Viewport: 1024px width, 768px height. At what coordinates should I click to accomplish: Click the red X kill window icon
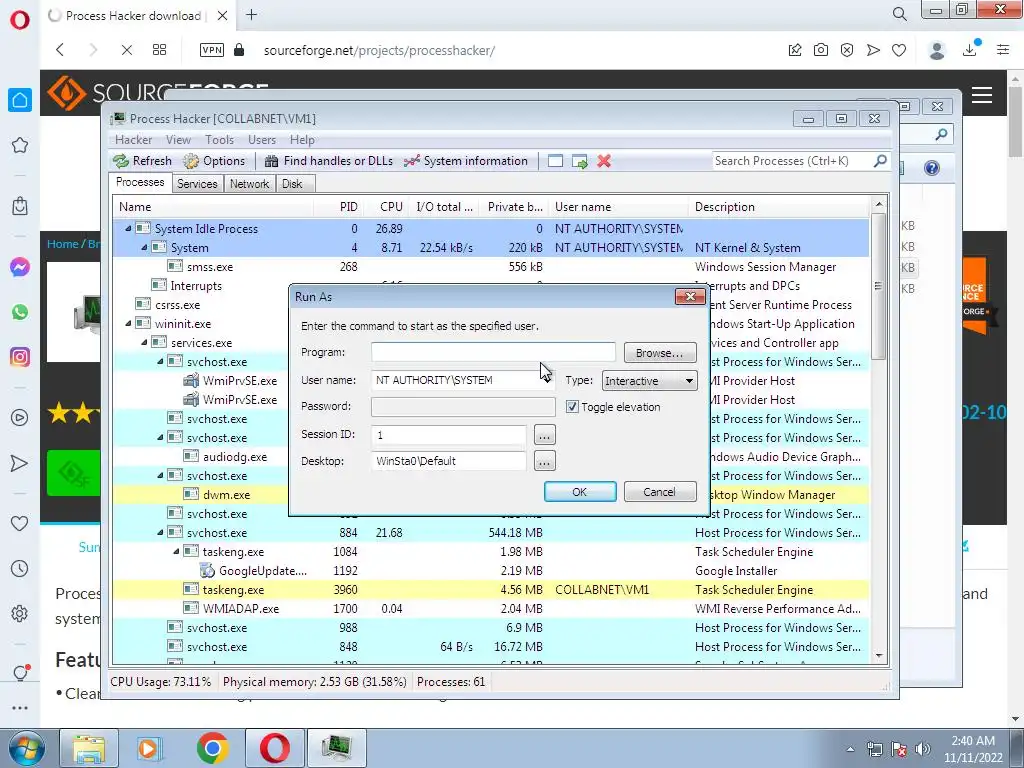604,161
